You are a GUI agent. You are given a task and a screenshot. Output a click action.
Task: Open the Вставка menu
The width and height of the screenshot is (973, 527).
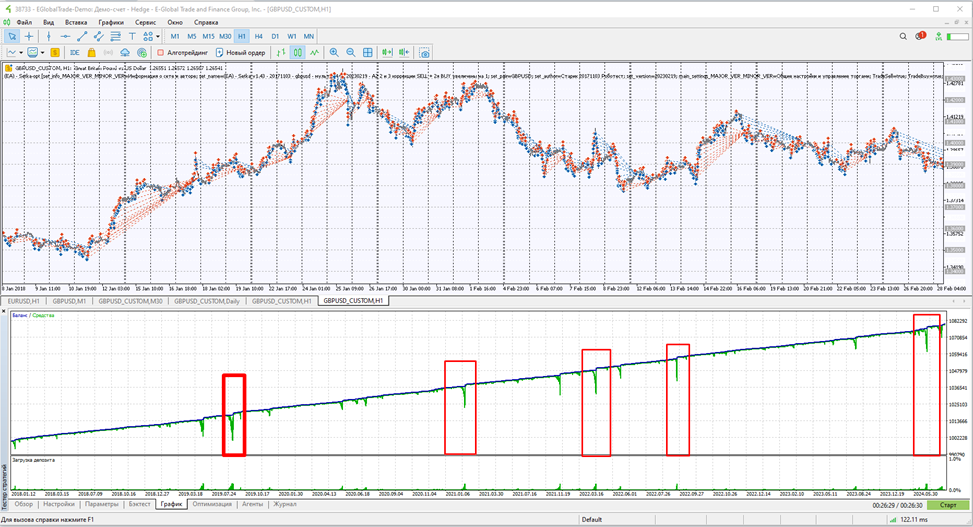click(x=76, y=22)
